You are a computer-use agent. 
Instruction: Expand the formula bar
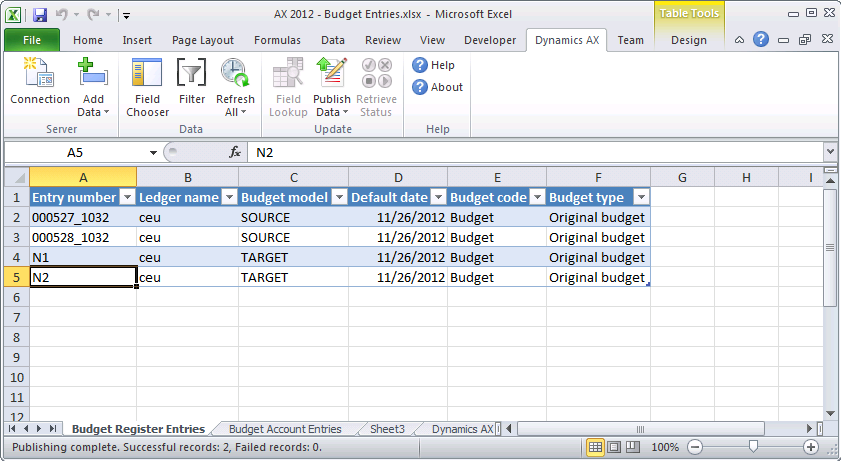830,152
